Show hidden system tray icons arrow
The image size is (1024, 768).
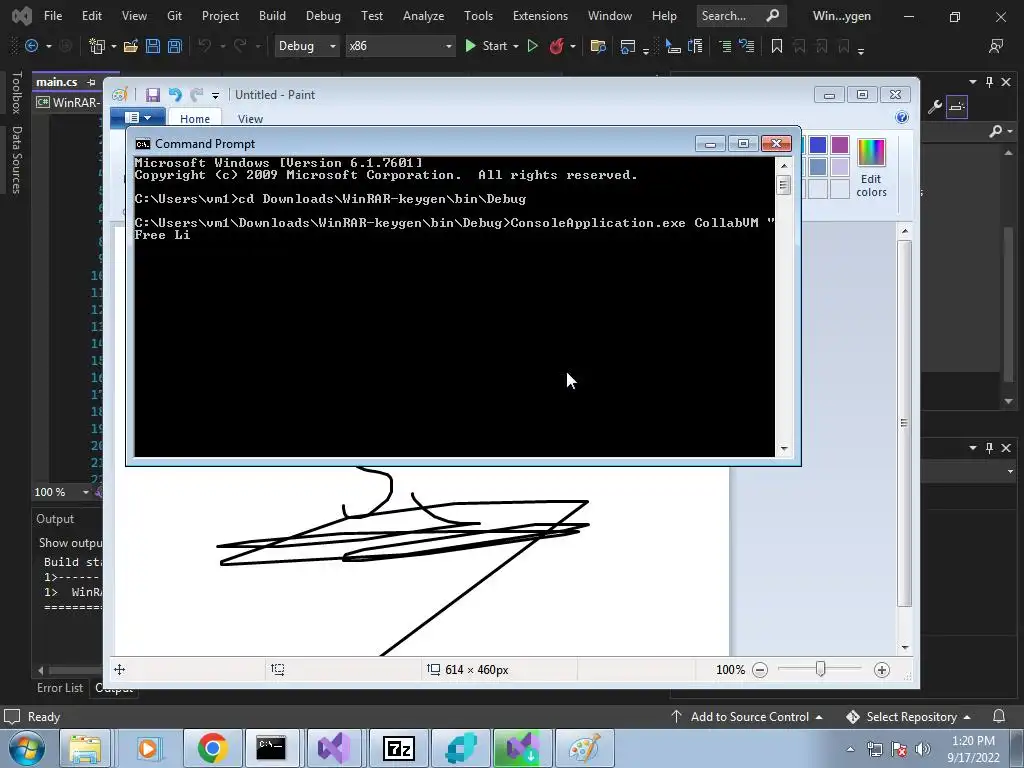pos(850,749)
